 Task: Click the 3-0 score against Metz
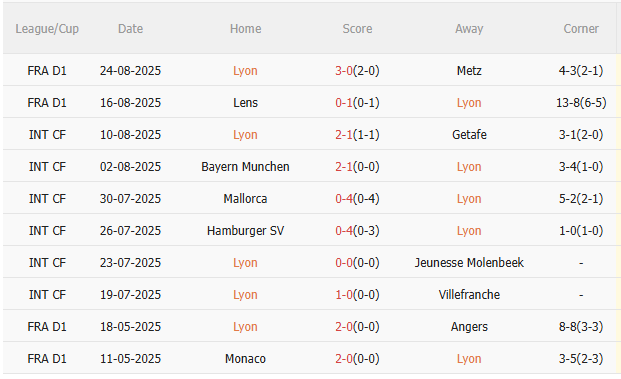[x=344, y=70]
